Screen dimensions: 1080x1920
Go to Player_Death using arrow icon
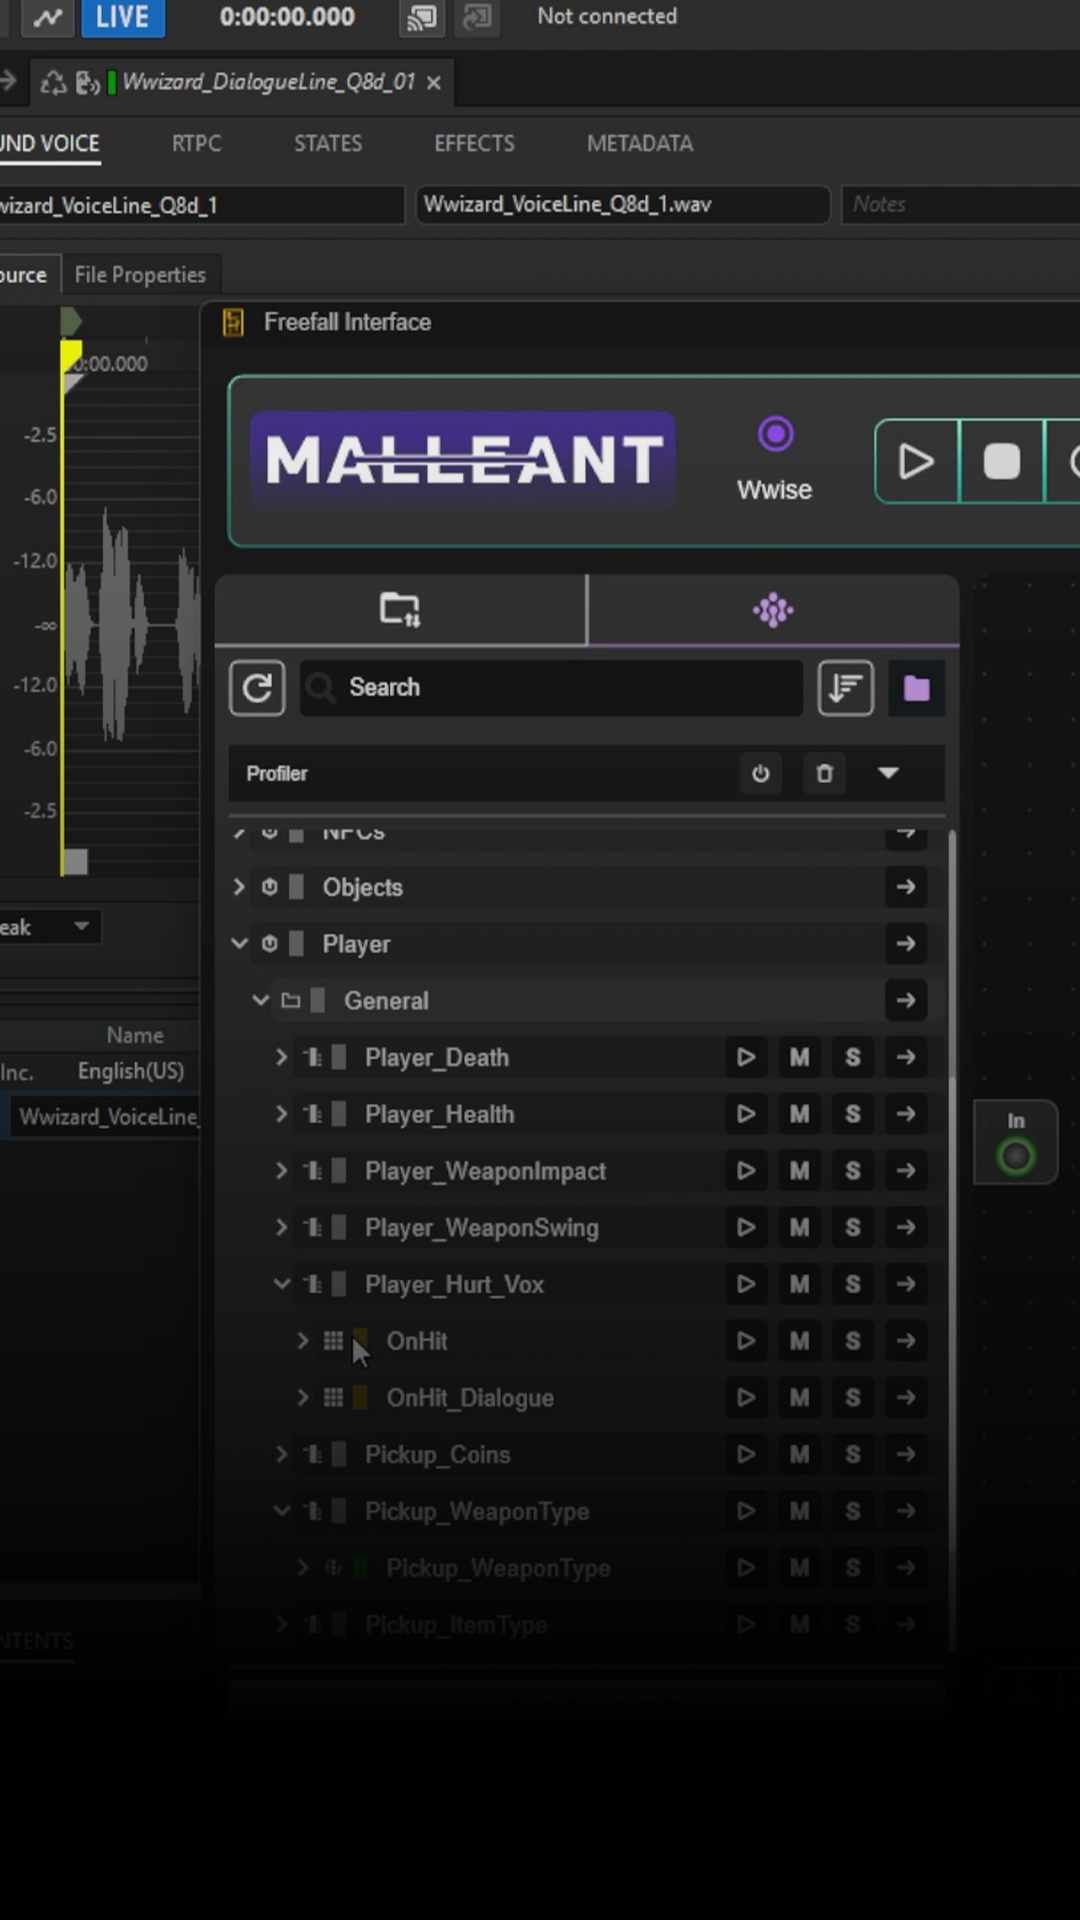pyautogui.click(x=906, y=1057)
